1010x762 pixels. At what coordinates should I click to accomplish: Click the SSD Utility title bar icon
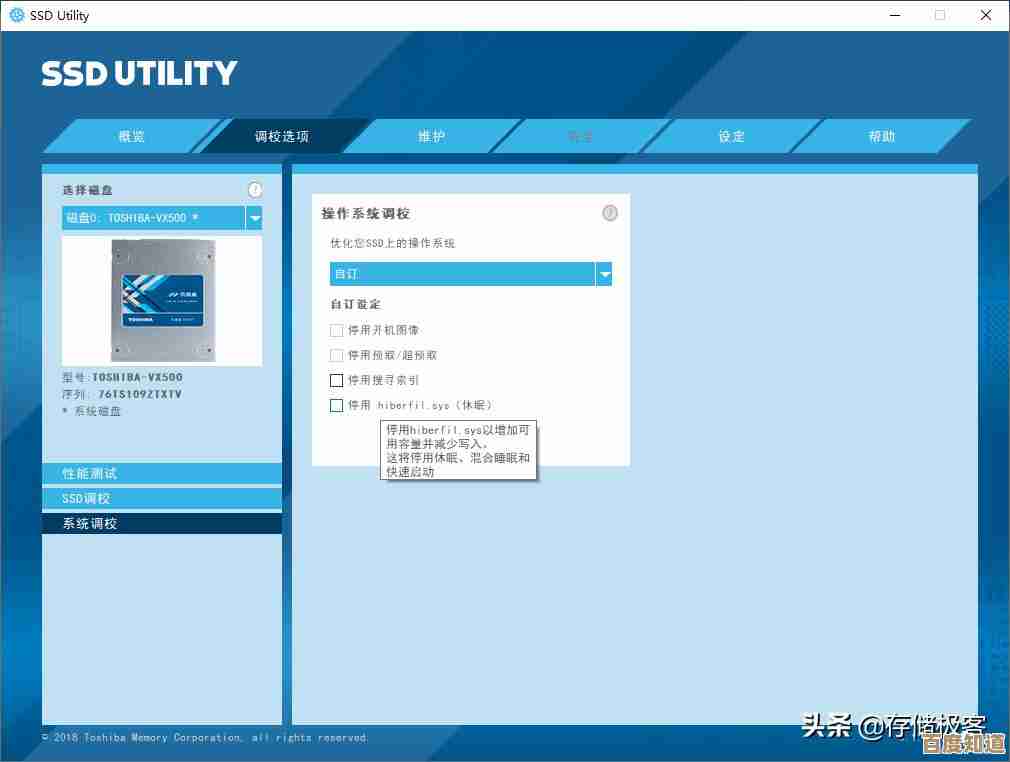(x=17, y=15)
